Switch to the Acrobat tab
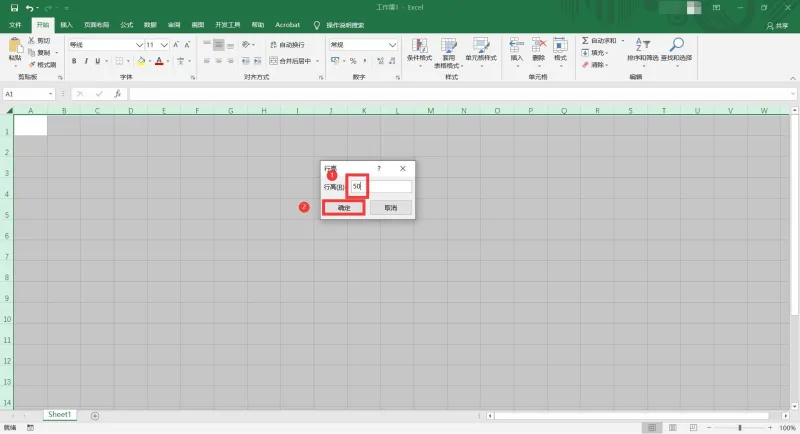The width and height of the screenshot is (800, 434). tap(287, 24)
